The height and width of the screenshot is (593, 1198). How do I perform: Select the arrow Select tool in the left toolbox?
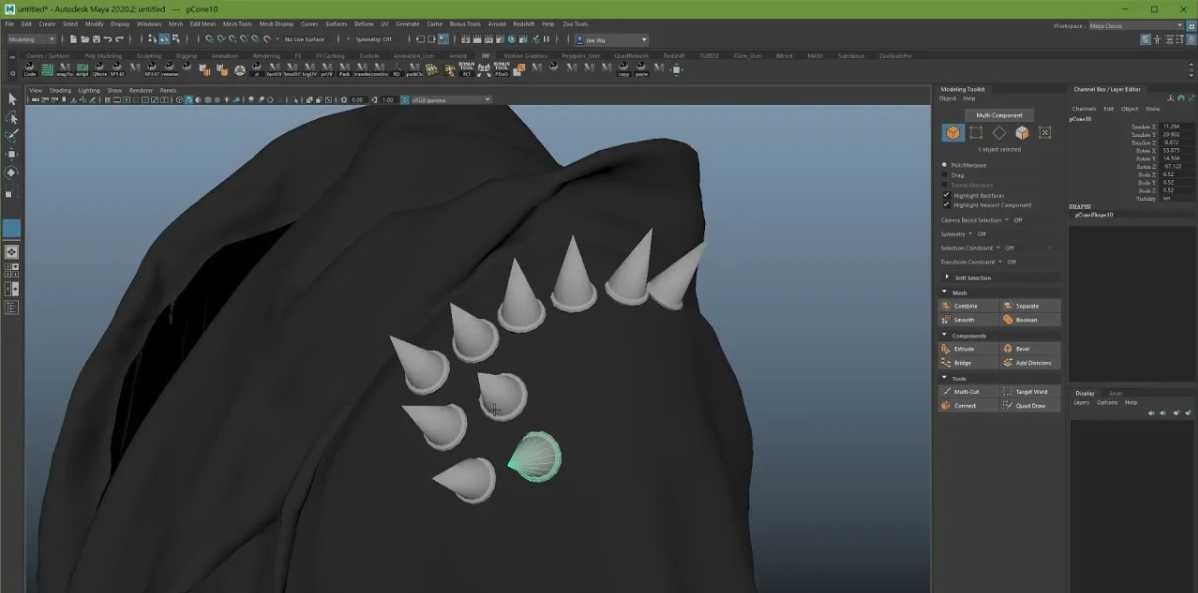12,99
